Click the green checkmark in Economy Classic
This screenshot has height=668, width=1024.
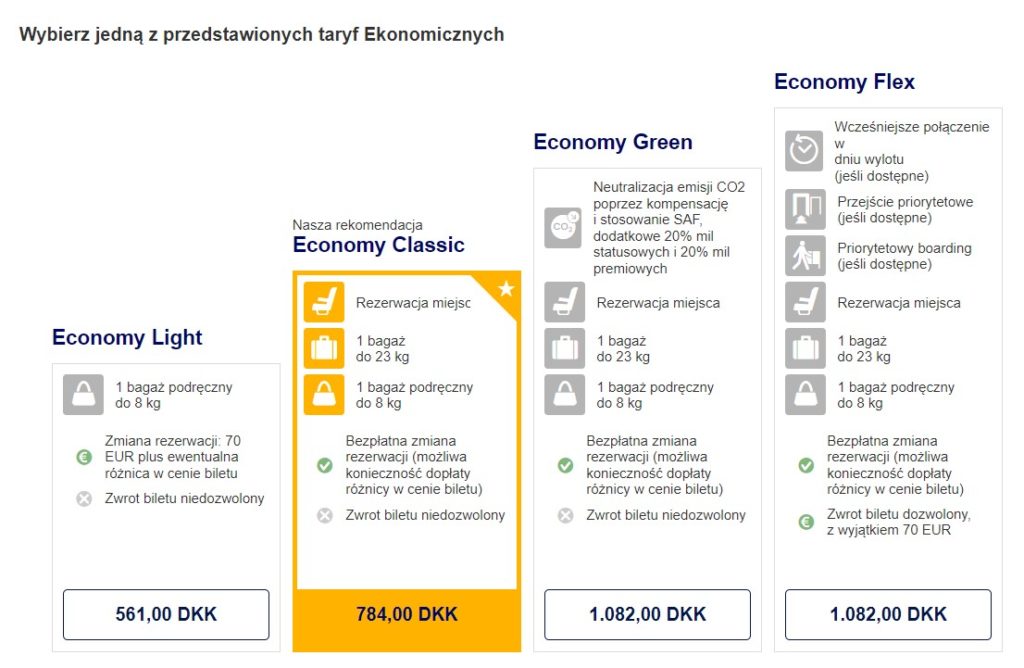(325, 465)
